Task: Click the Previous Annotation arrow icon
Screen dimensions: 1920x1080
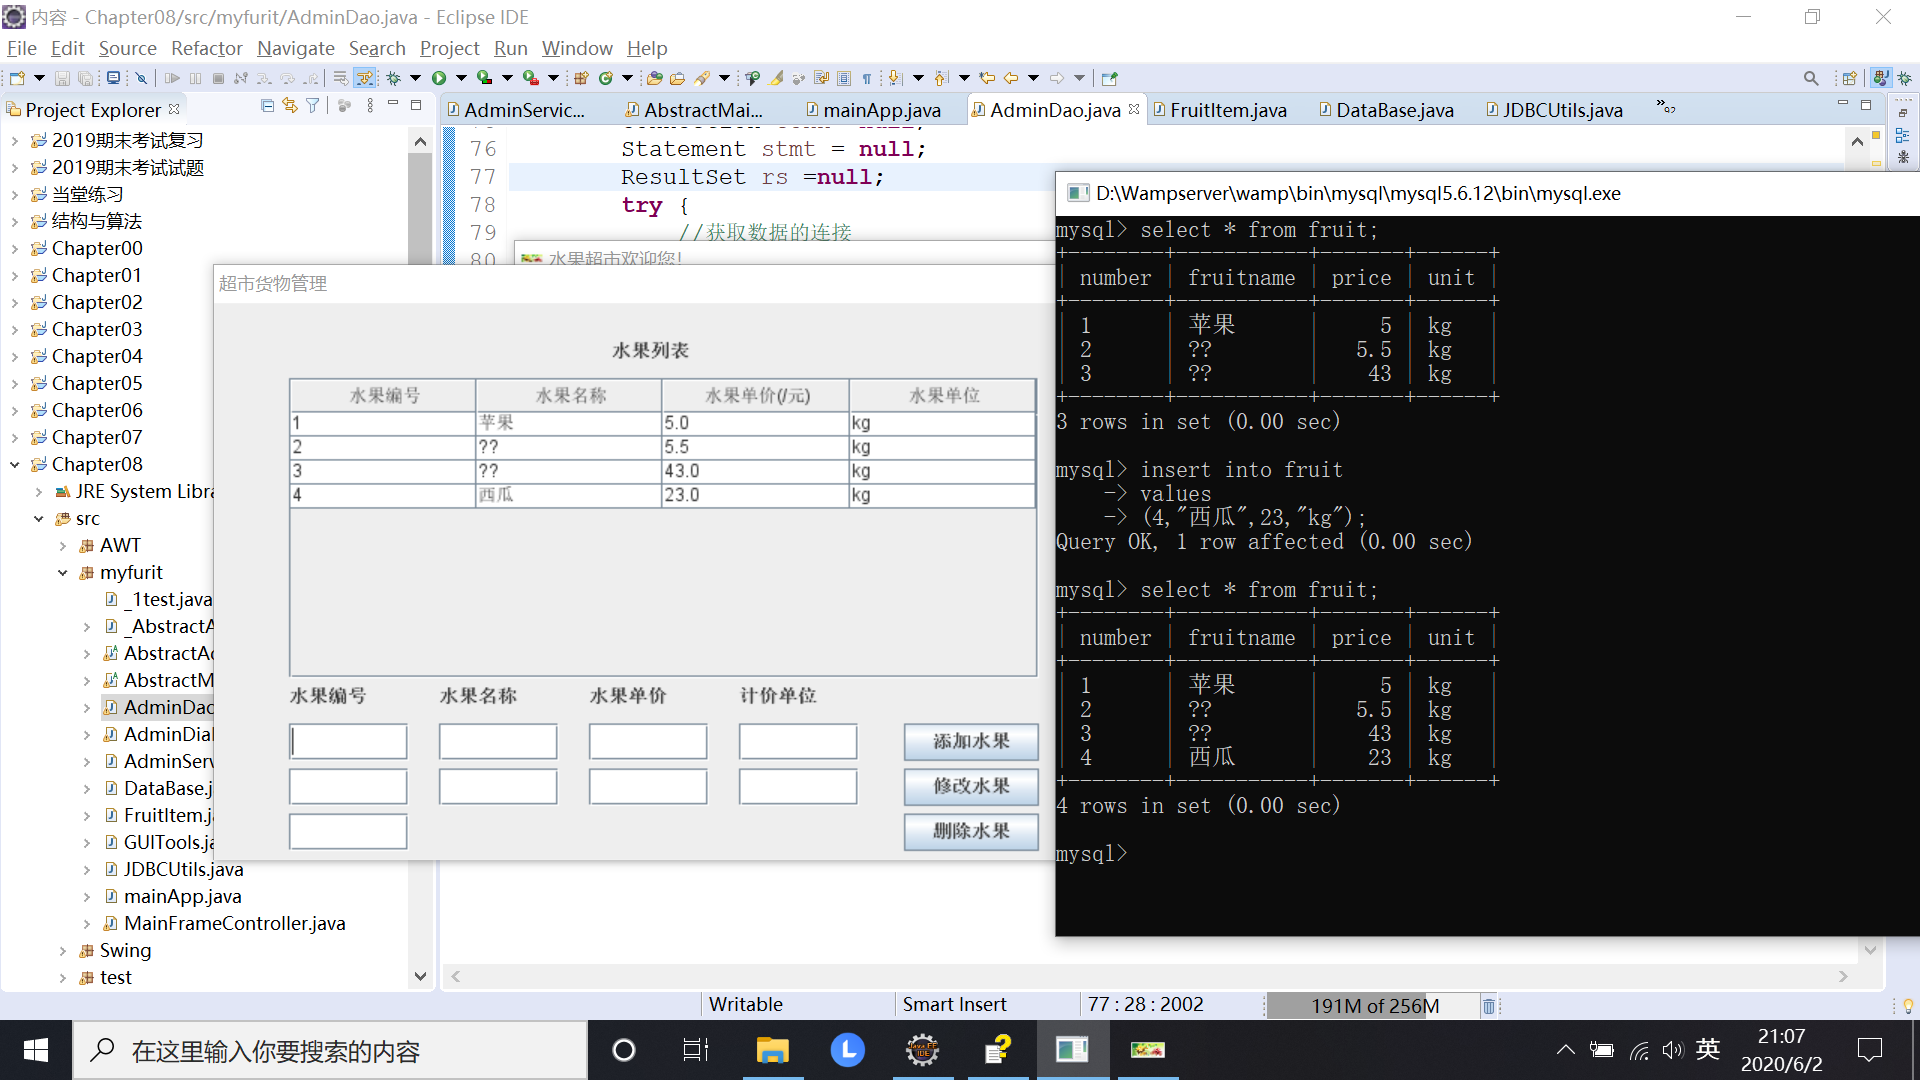Action: 941,78
